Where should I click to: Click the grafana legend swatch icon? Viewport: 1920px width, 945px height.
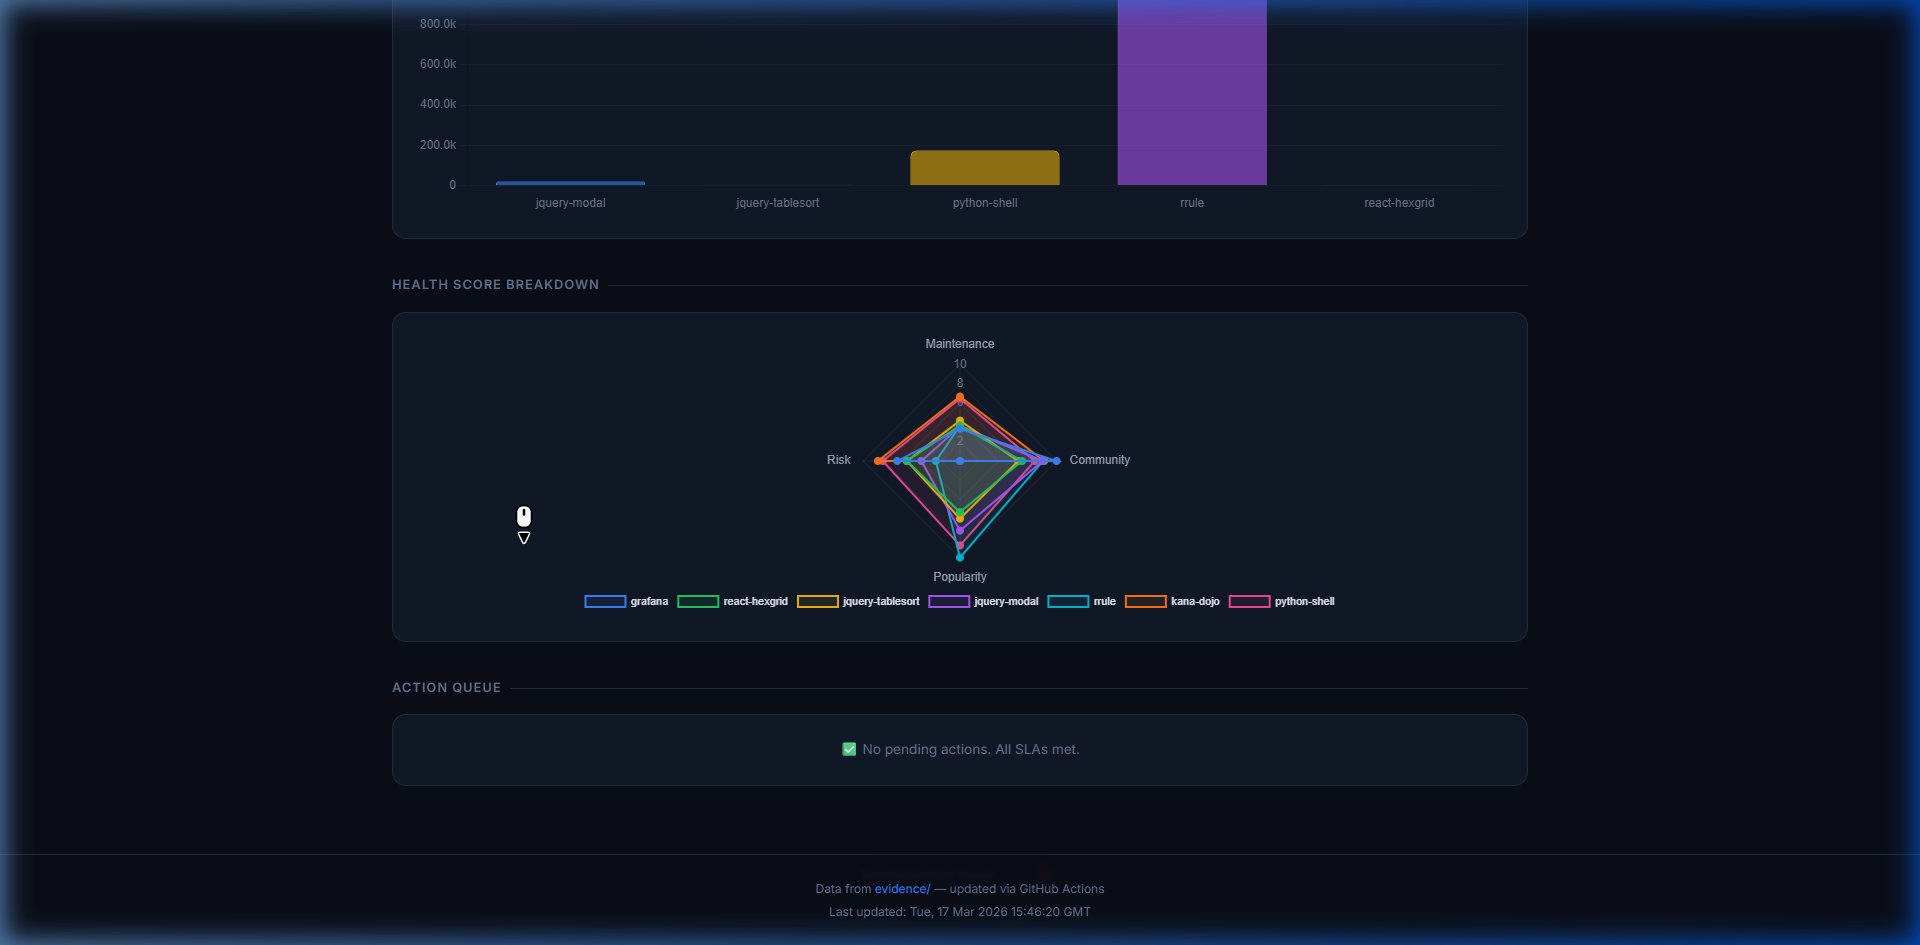click(603, 601)
